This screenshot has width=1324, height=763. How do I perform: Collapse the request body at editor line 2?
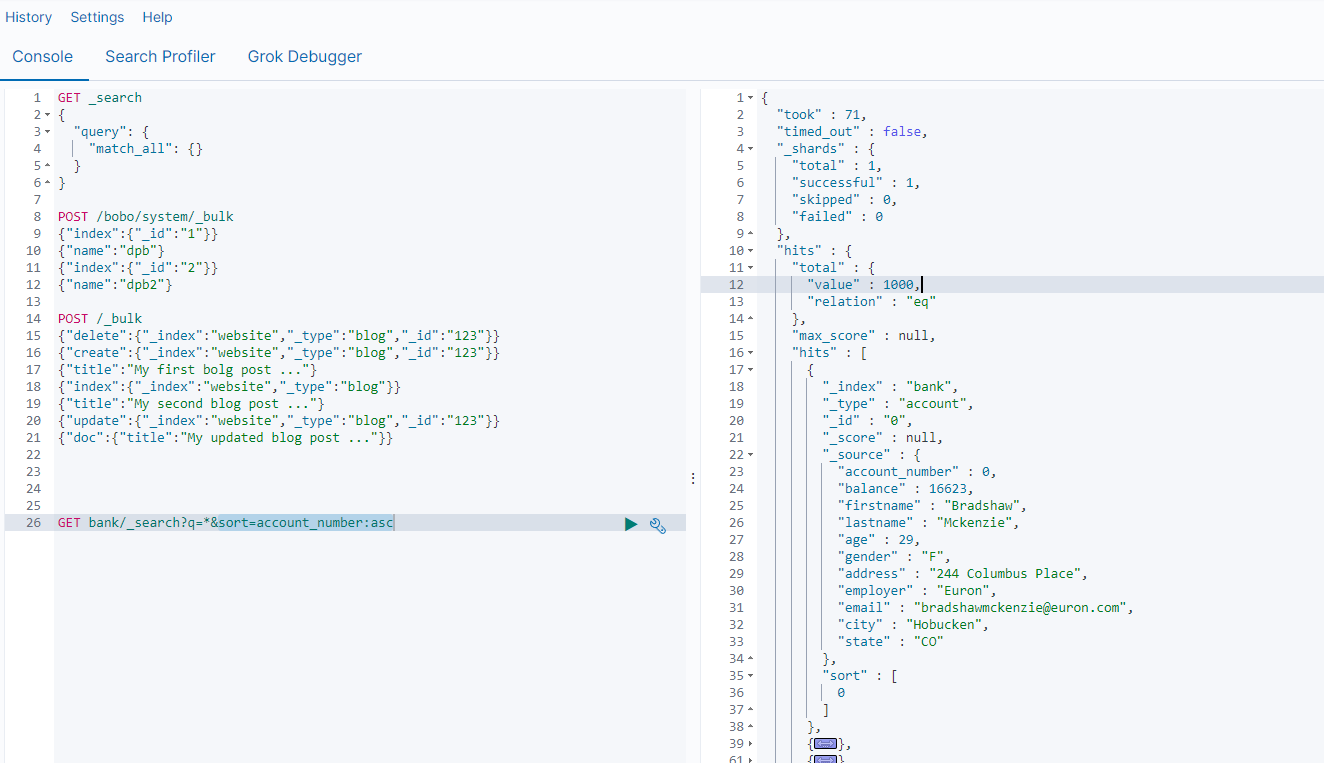pos(47,115)
